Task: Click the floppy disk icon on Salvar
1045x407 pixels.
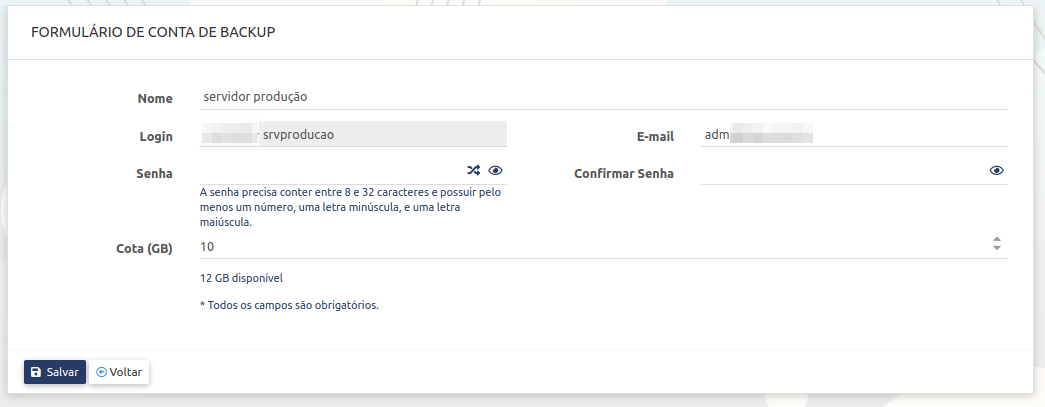Action: click(x=36, y=372)
